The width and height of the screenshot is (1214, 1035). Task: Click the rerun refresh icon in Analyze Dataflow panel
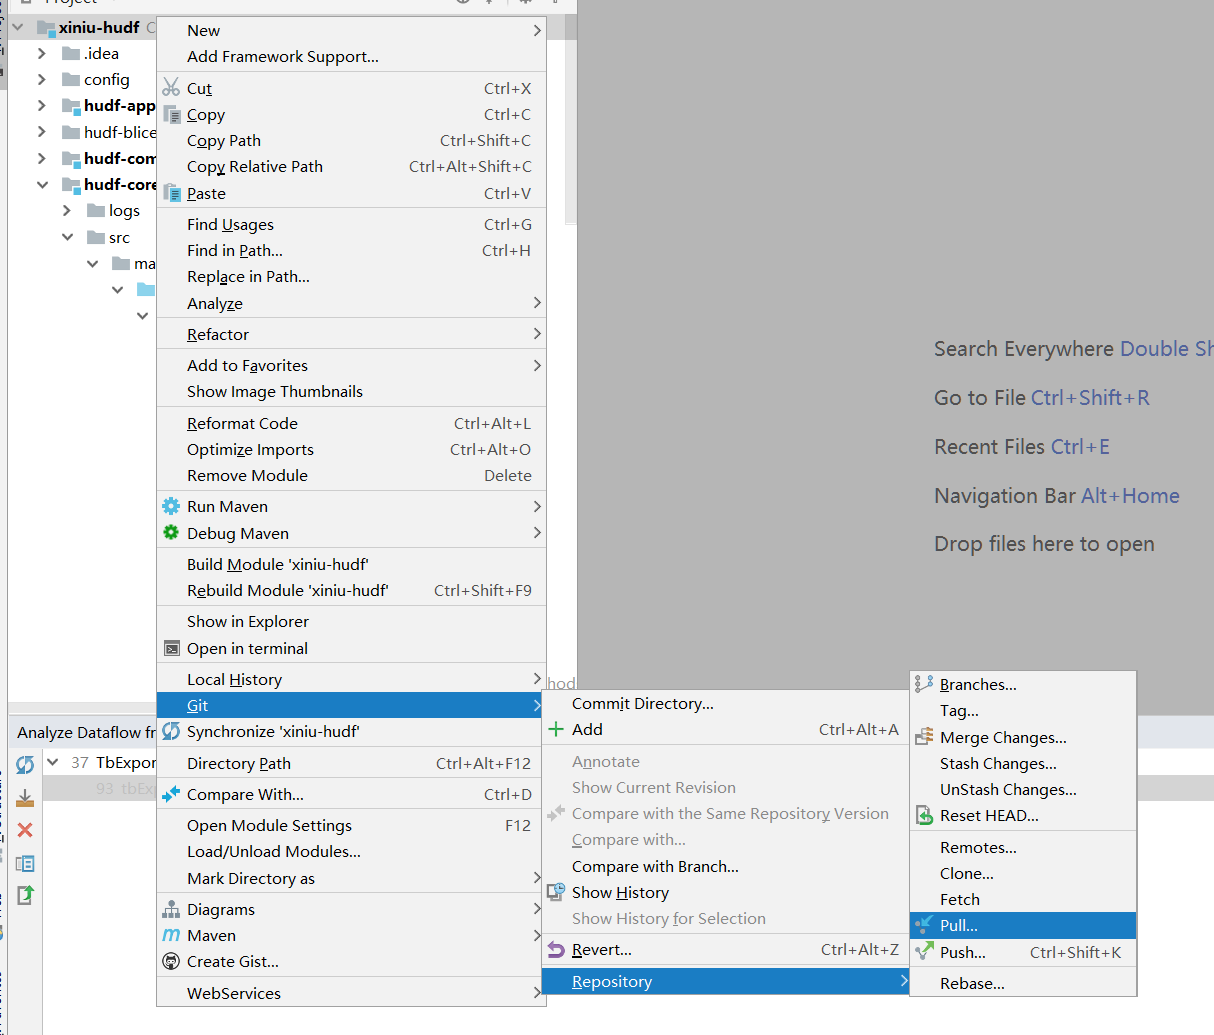tap(25, 765)
